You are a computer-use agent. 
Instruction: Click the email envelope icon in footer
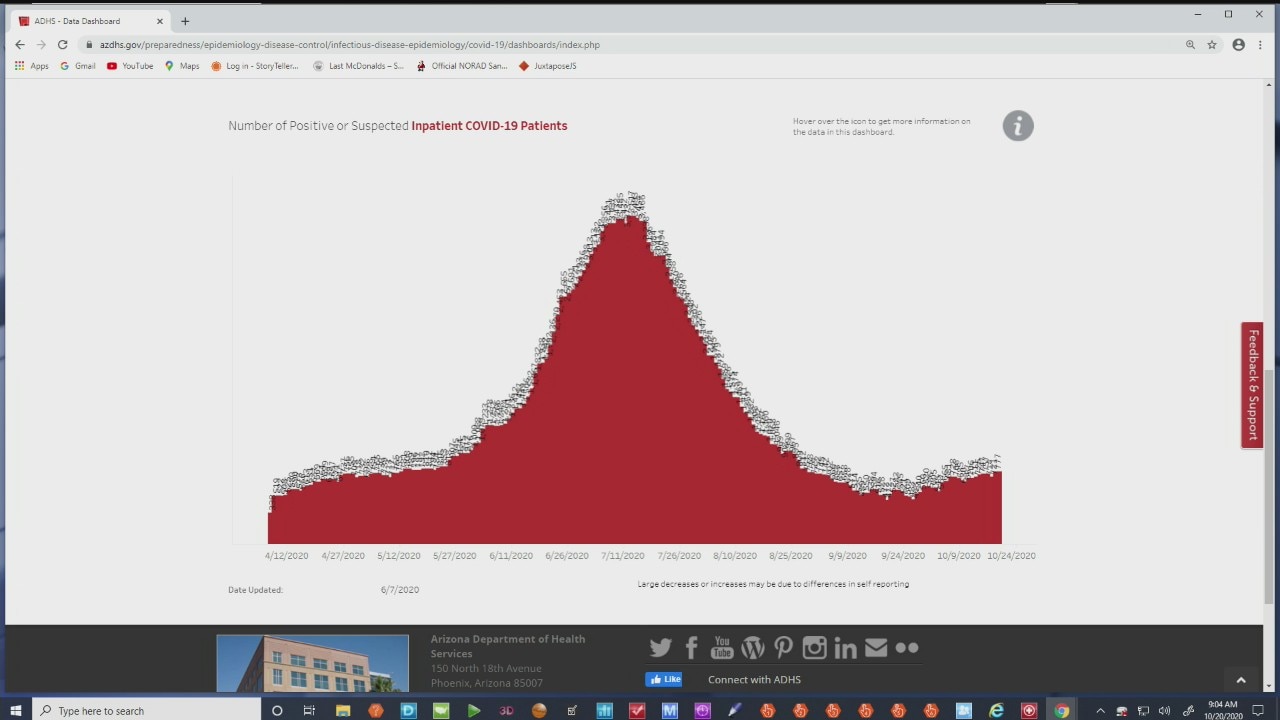876,648
